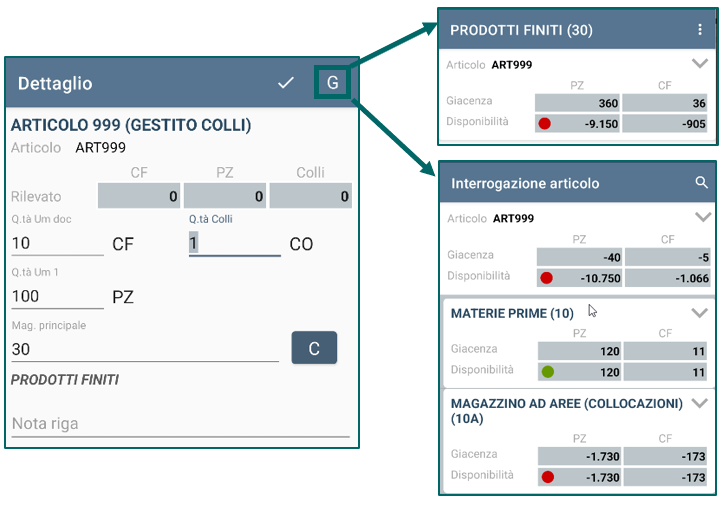The image size is (727, 506).
Task: Click the search icon in Interrogazione articolo
Action: coord(701,182)
